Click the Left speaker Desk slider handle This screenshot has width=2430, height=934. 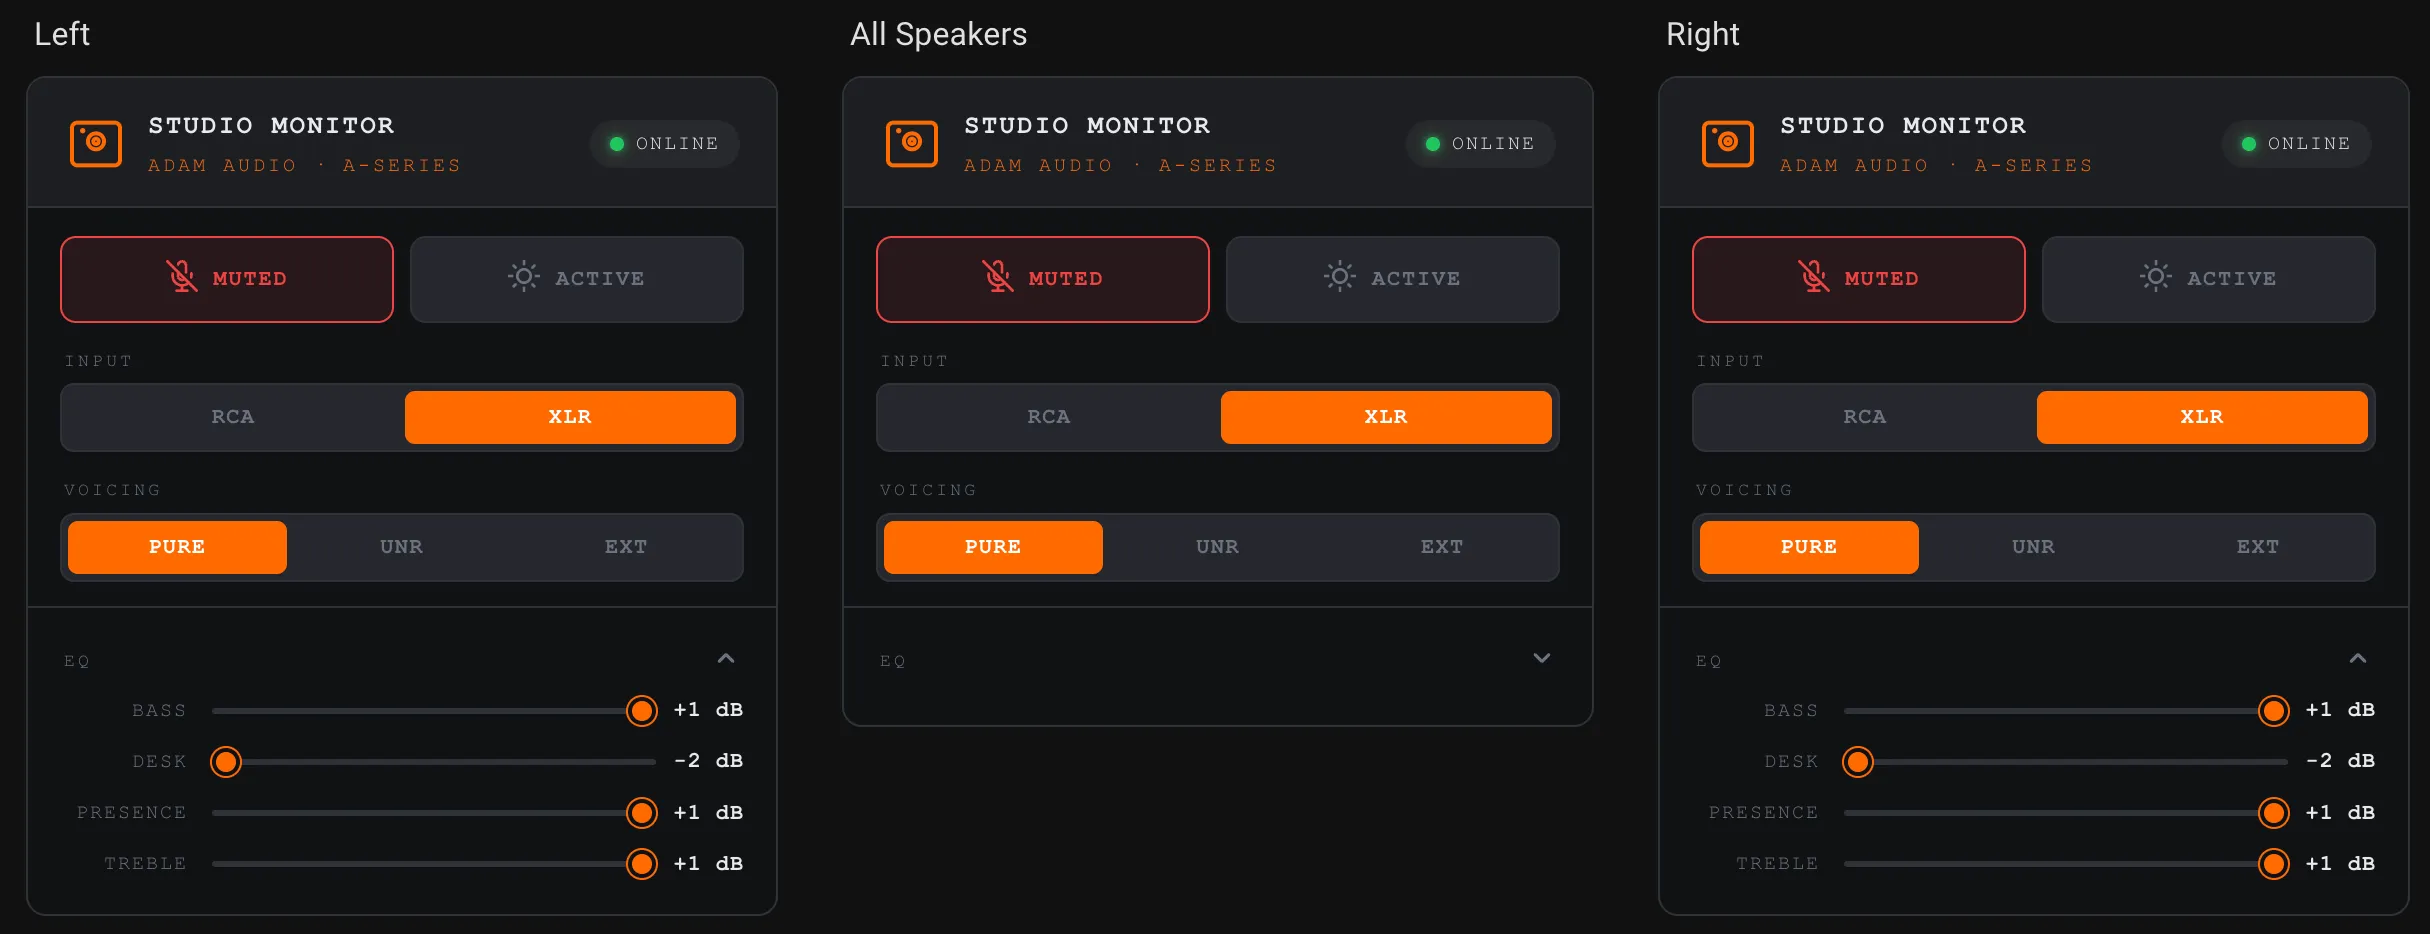point(226,762)
